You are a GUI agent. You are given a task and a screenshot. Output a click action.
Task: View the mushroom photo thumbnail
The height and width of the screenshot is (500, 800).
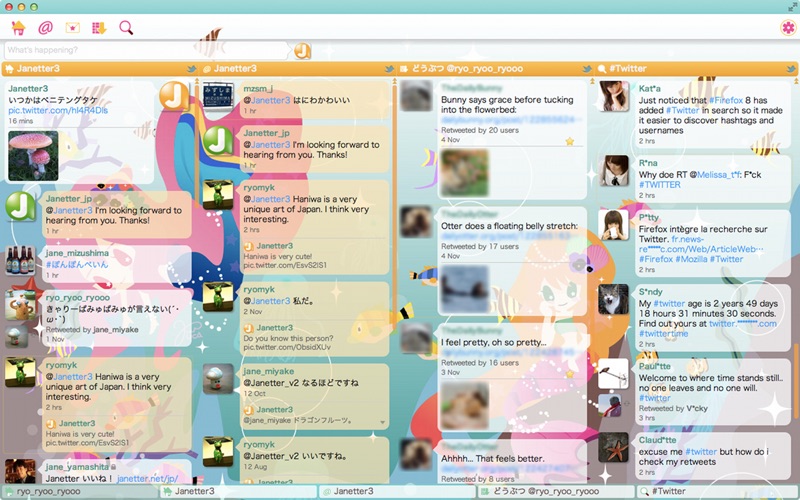tap(33, 156)
